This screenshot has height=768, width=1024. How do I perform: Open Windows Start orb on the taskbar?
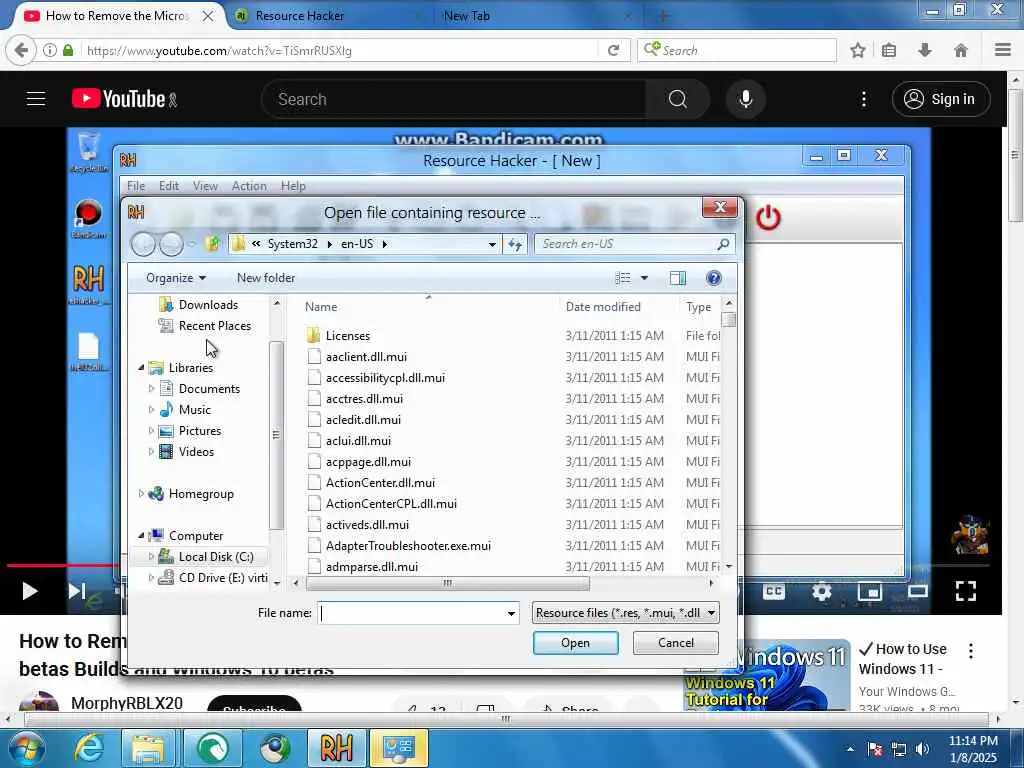click(x=26, y=748)
